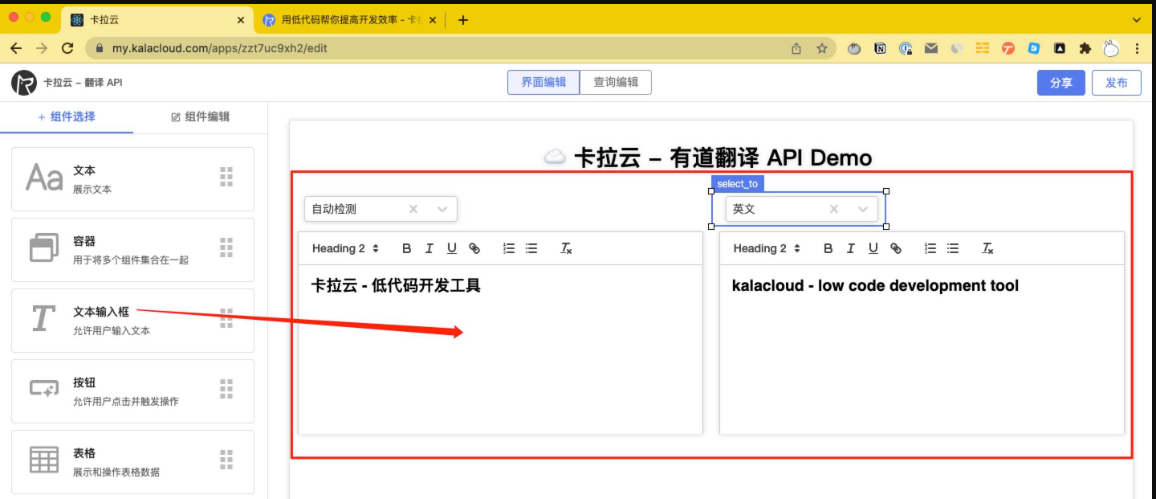Click the bookmark star in the address bar
The width and height of the screenshot is (1156, 499).
click(821, 48)
